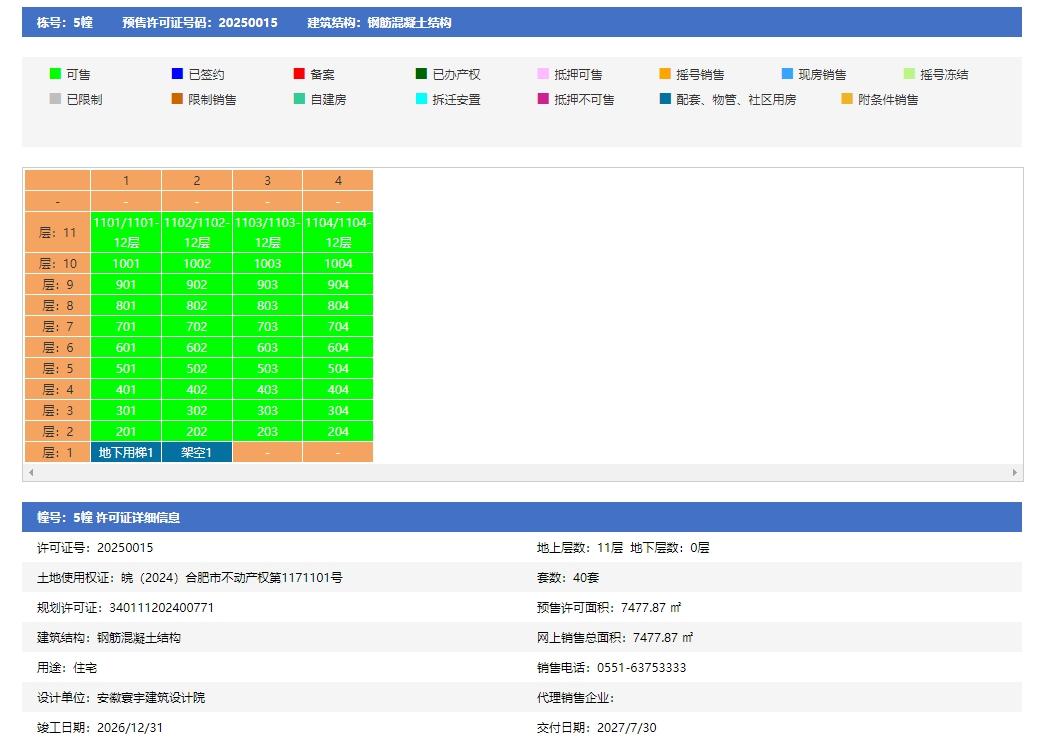Click the 交付日期: 2027/7/30 text
This screenshot has width=1041, height=753.
click(596, 728)
